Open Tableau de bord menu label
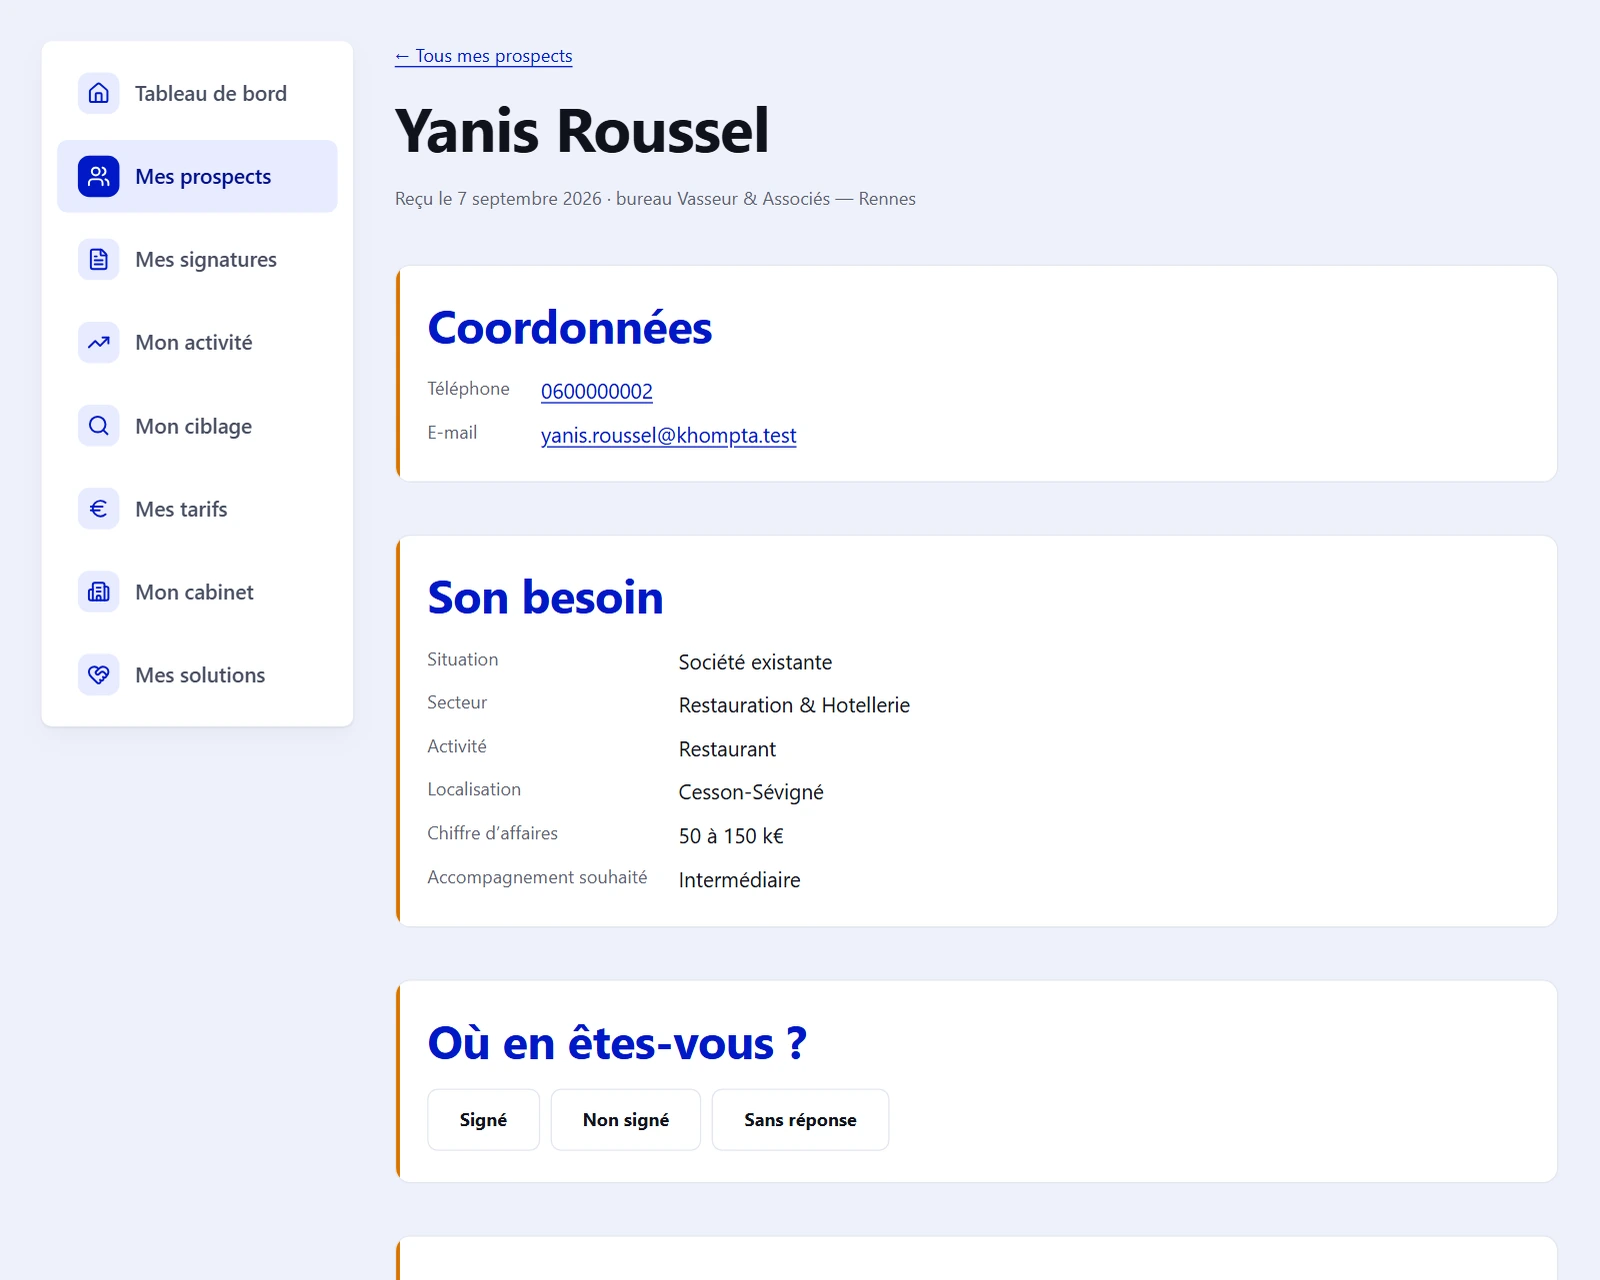 pos(211,93)
